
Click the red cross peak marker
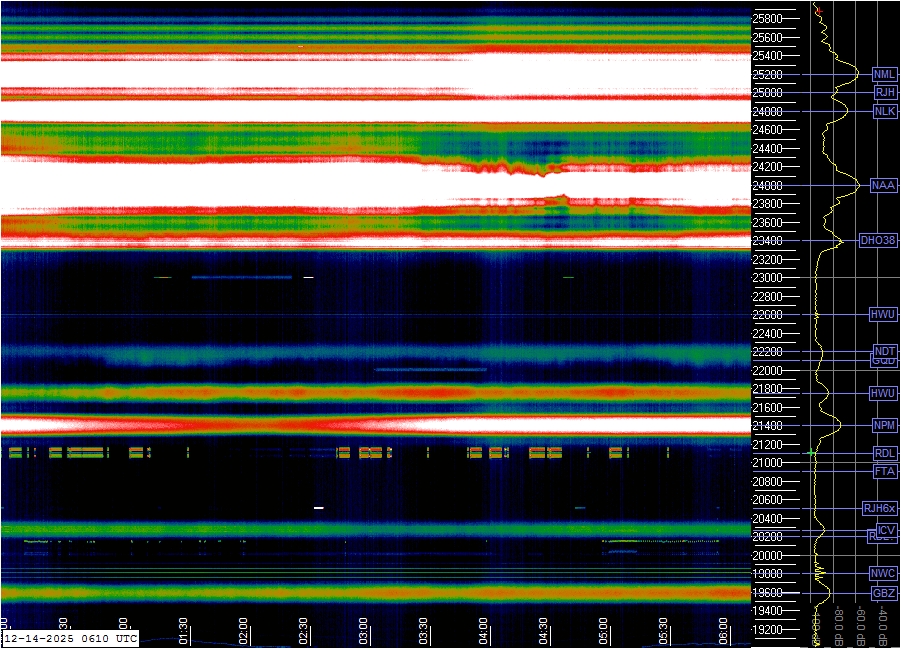818,11
